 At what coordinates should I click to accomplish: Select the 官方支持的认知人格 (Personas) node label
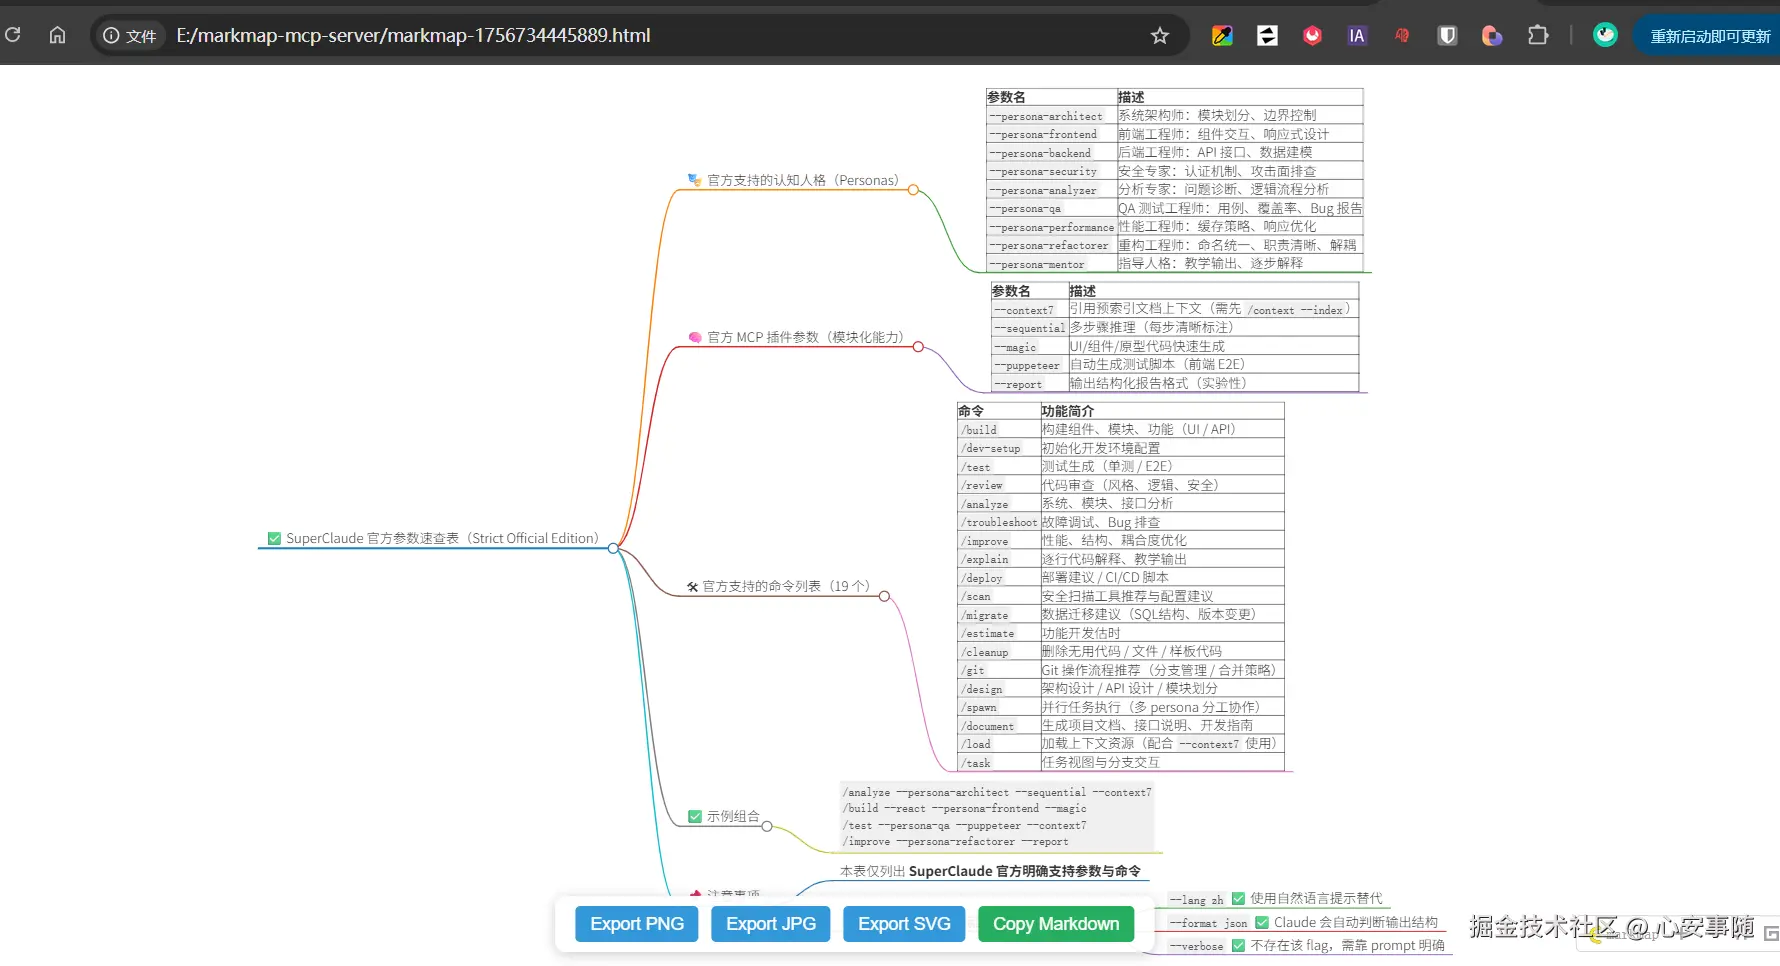[x=803, y=180]
